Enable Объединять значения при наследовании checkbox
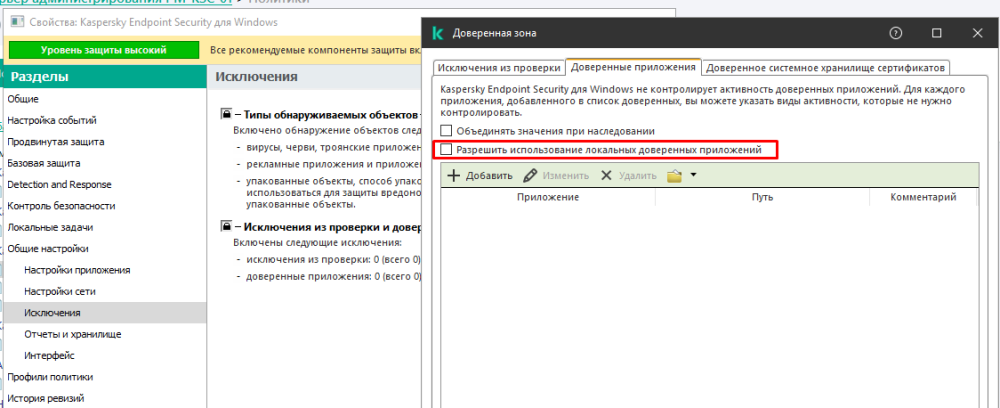 pyautogui.click(x=446, y=131)
